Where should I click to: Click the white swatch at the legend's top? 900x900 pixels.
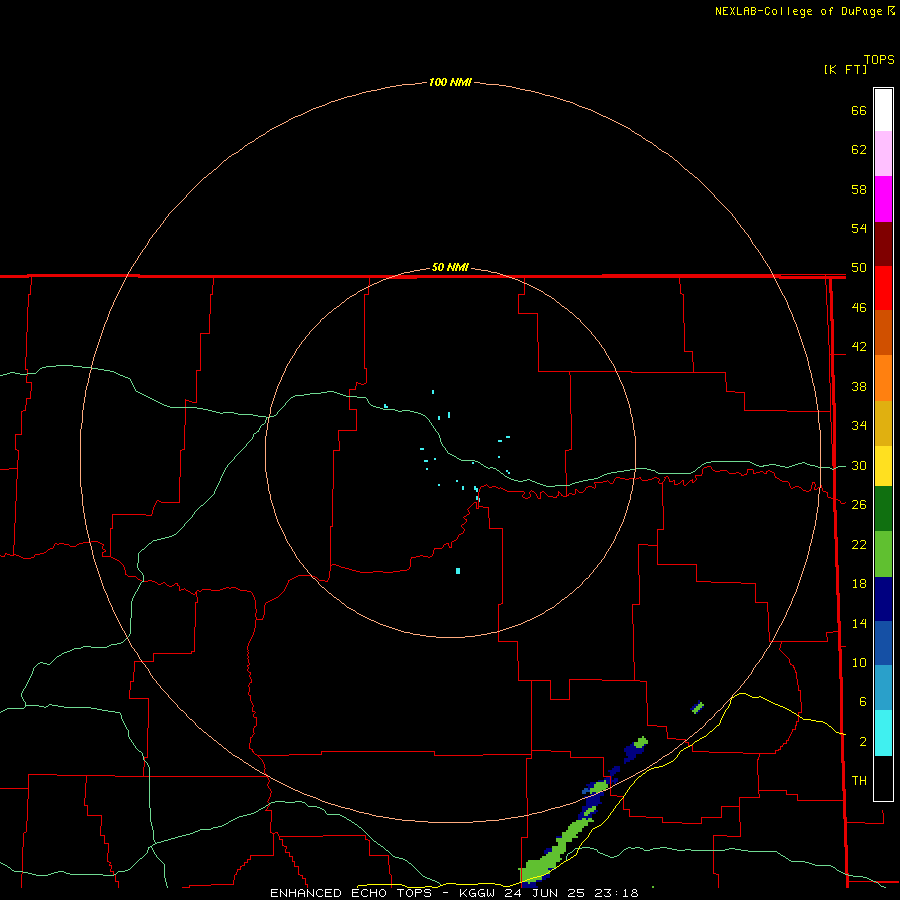[x=883, y=110]
